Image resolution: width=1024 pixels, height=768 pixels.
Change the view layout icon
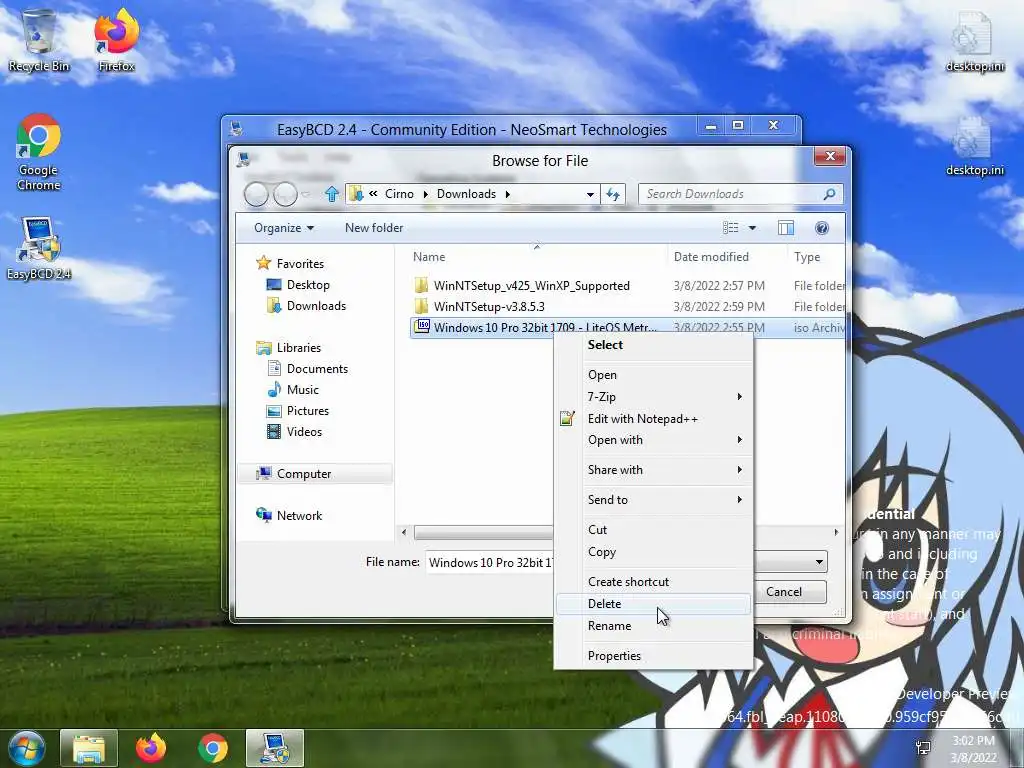(x=731, y=228)
